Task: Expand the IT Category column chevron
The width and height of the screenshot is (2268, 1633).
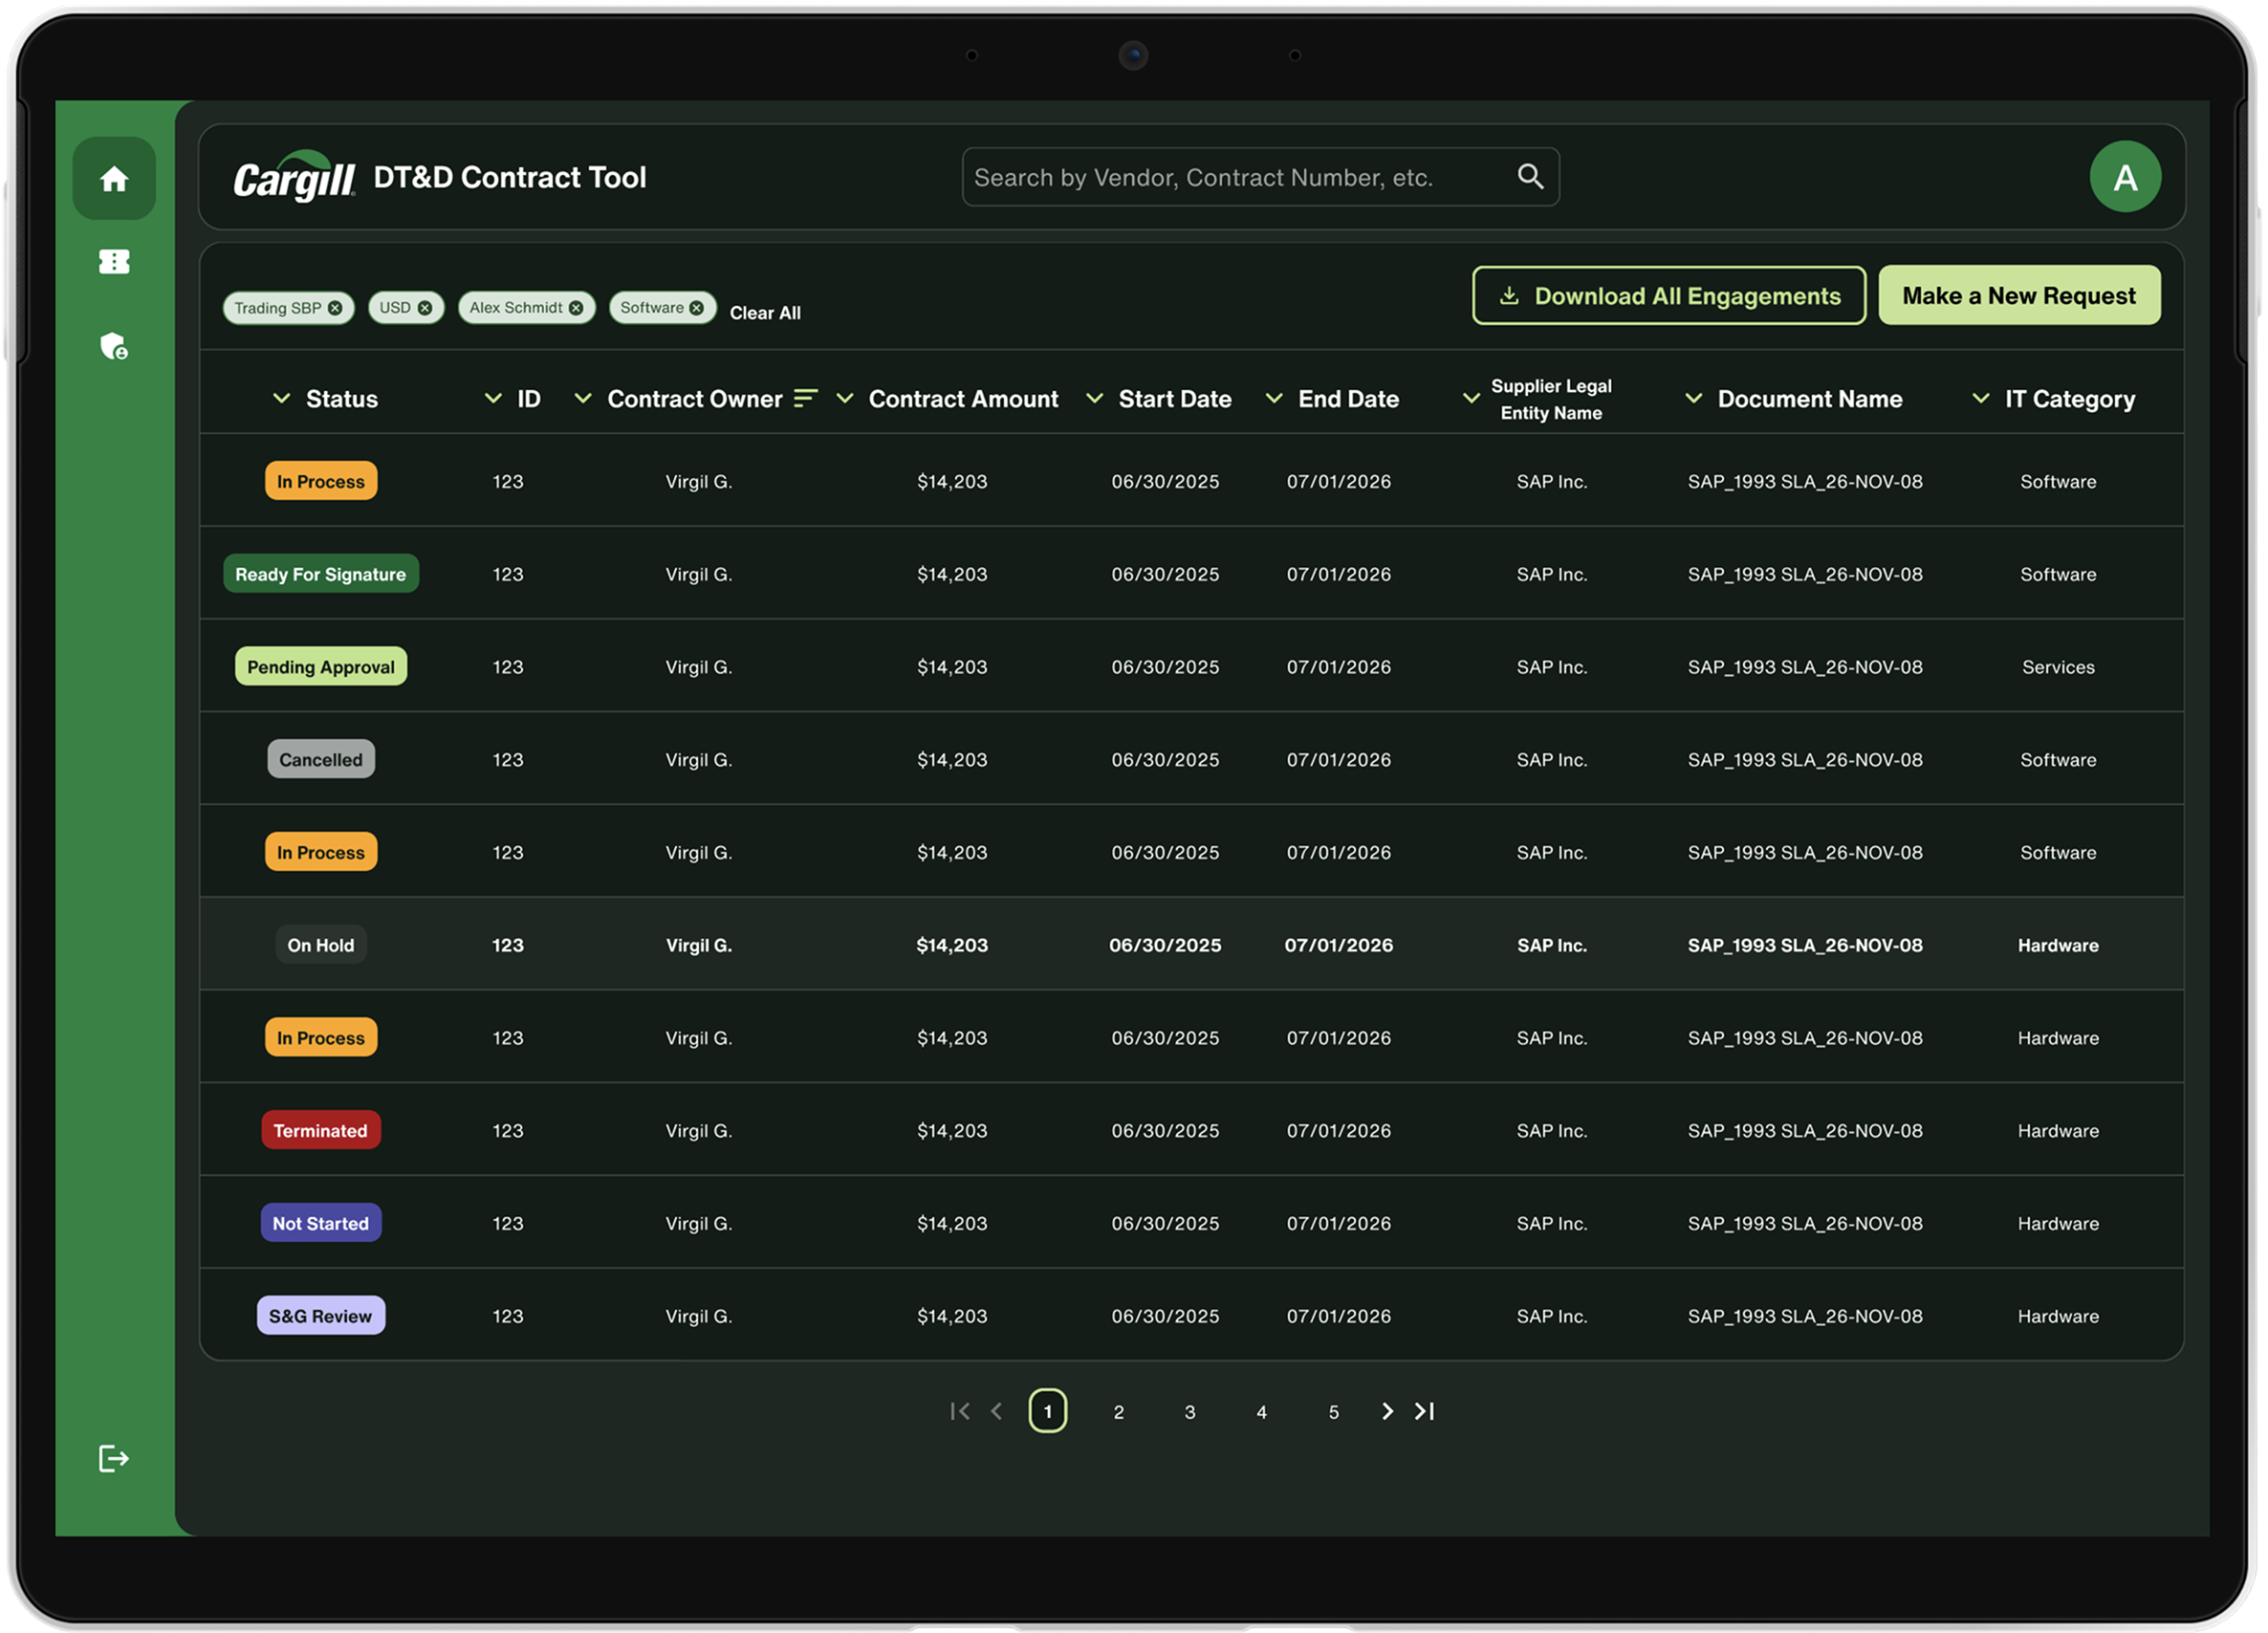Action: tap(1980, 398)
